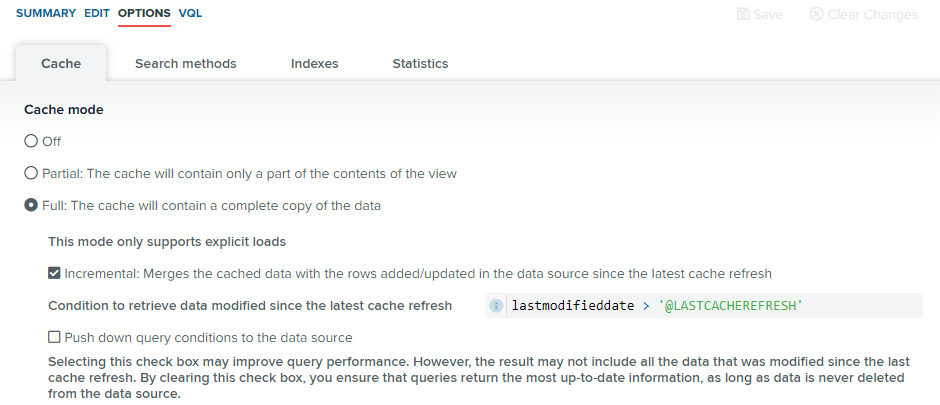Select the Full cache mode radio button
The image size is (940, 405).
point(31,205)
